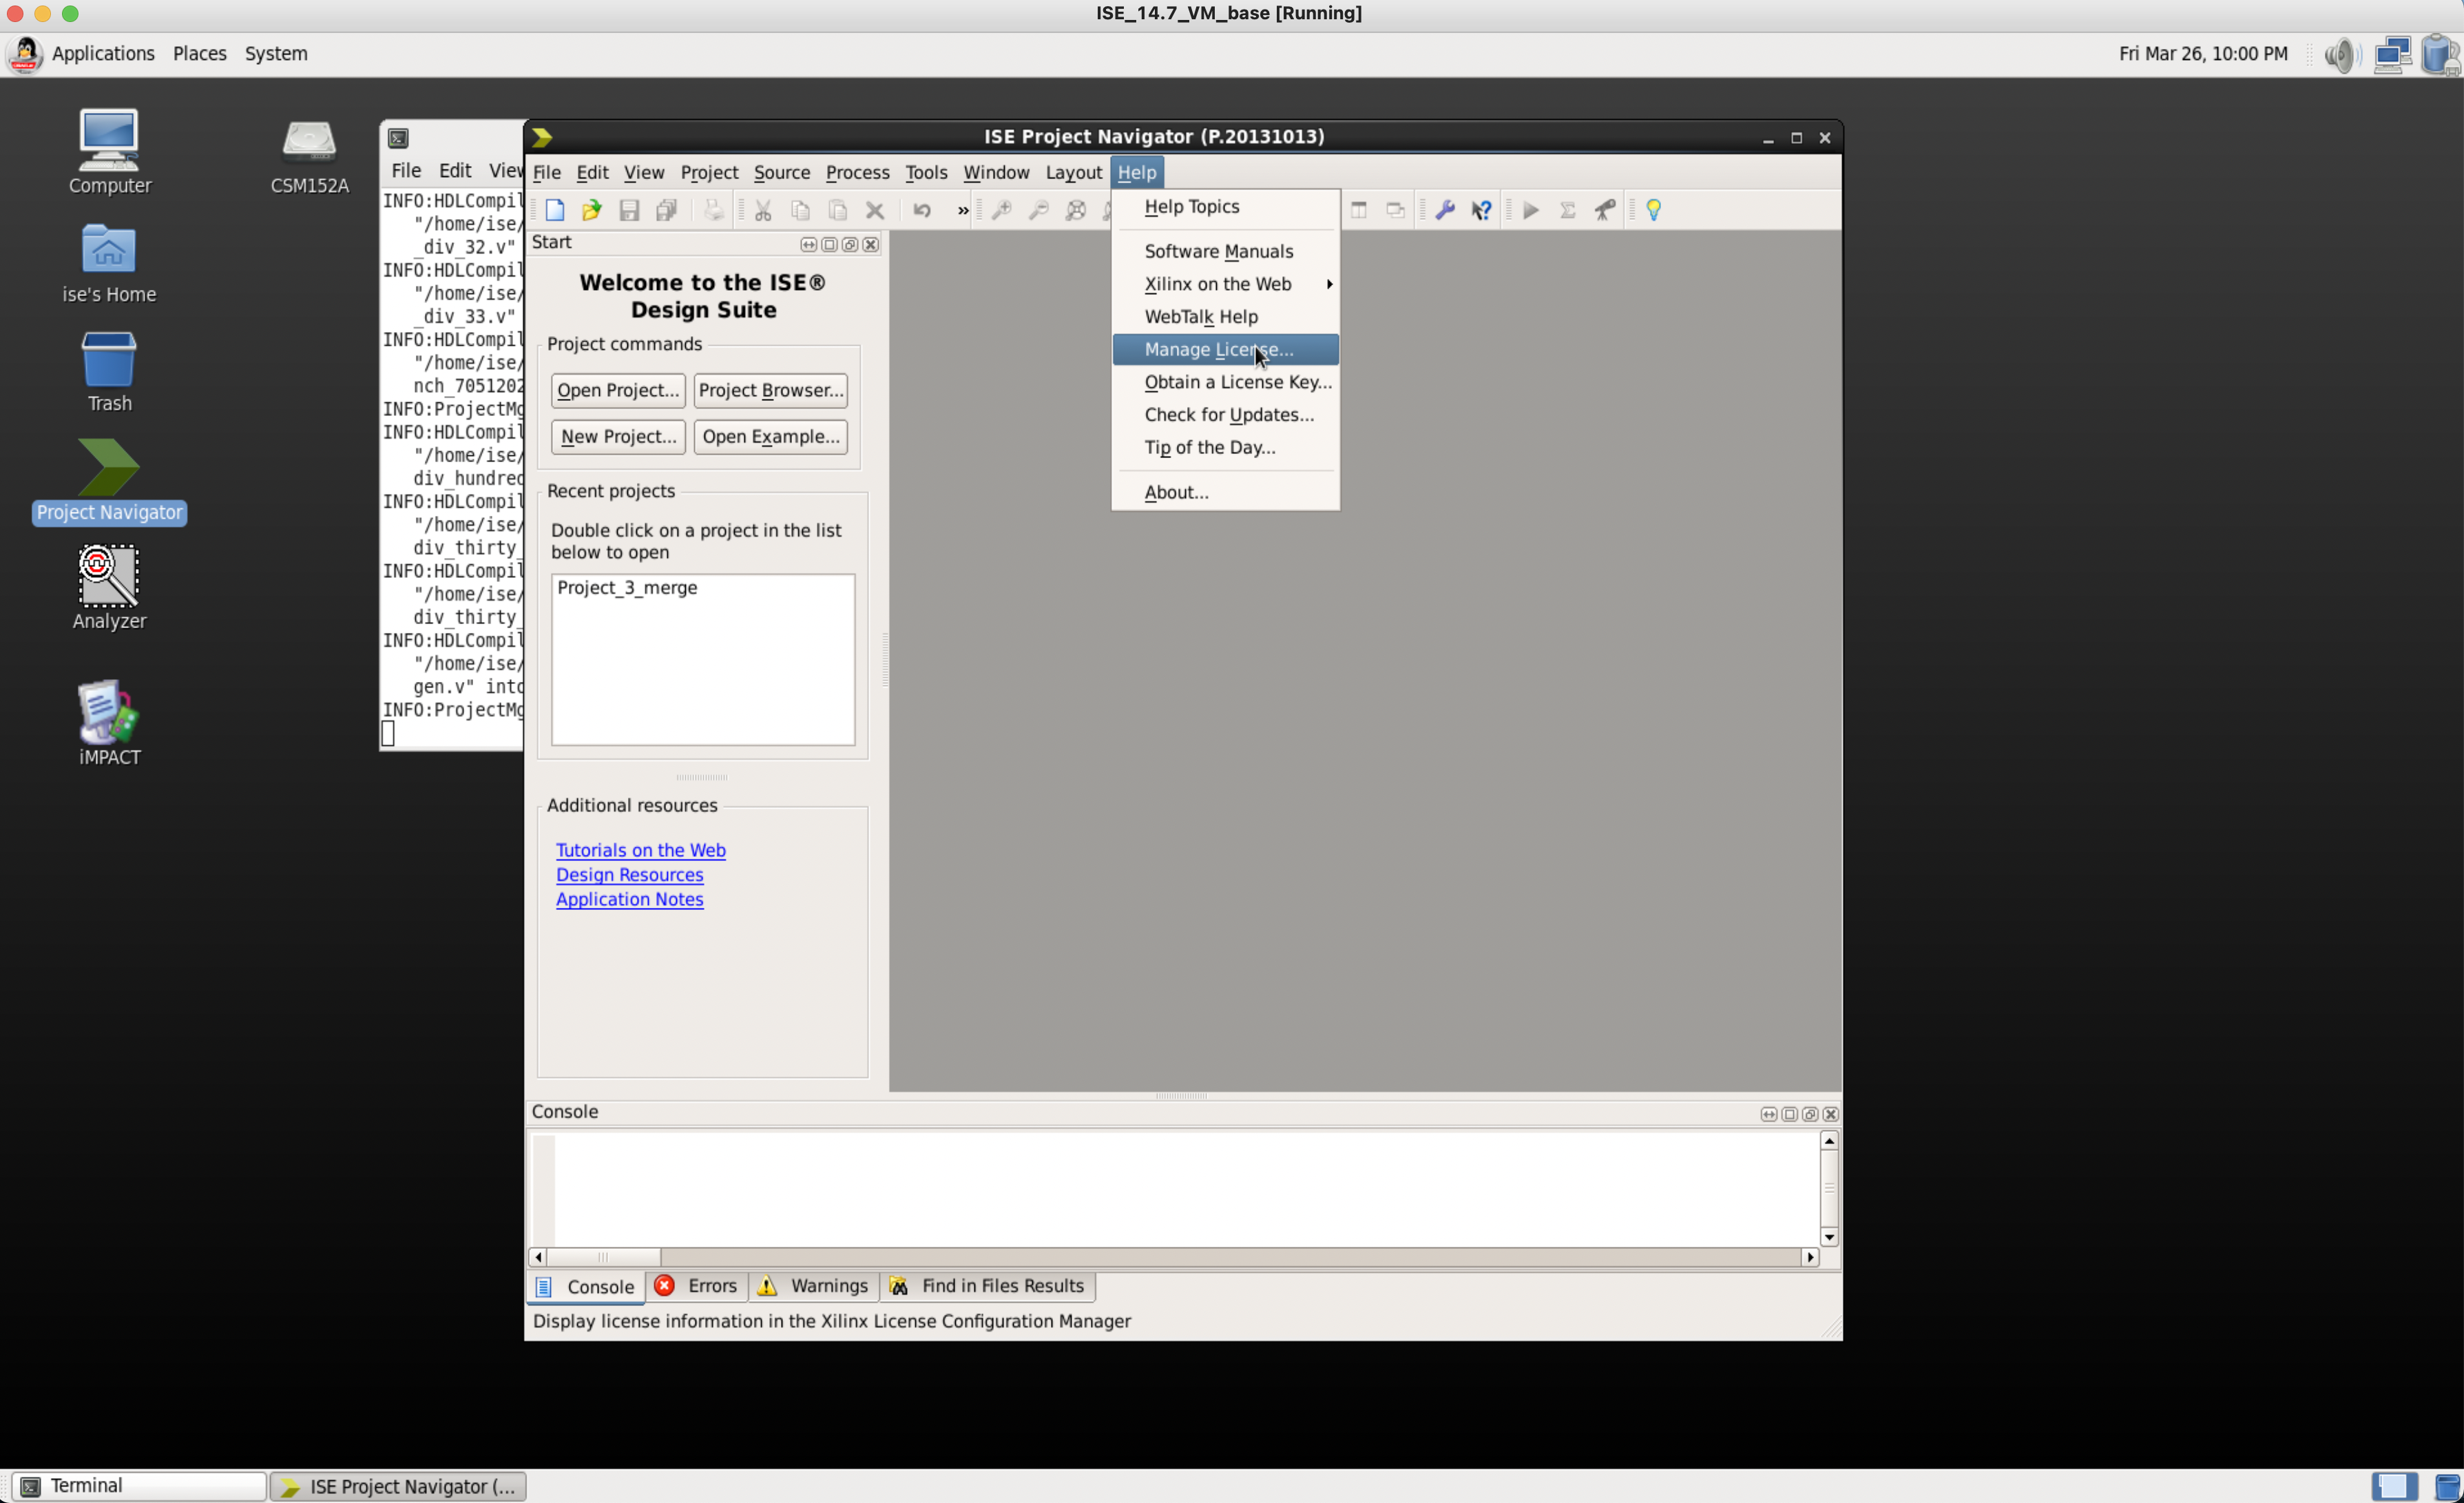The width and height of the screenshot is (2464, 1503).
Task: Choose Check for Updates entry
Action: (x=1225, y=415)
